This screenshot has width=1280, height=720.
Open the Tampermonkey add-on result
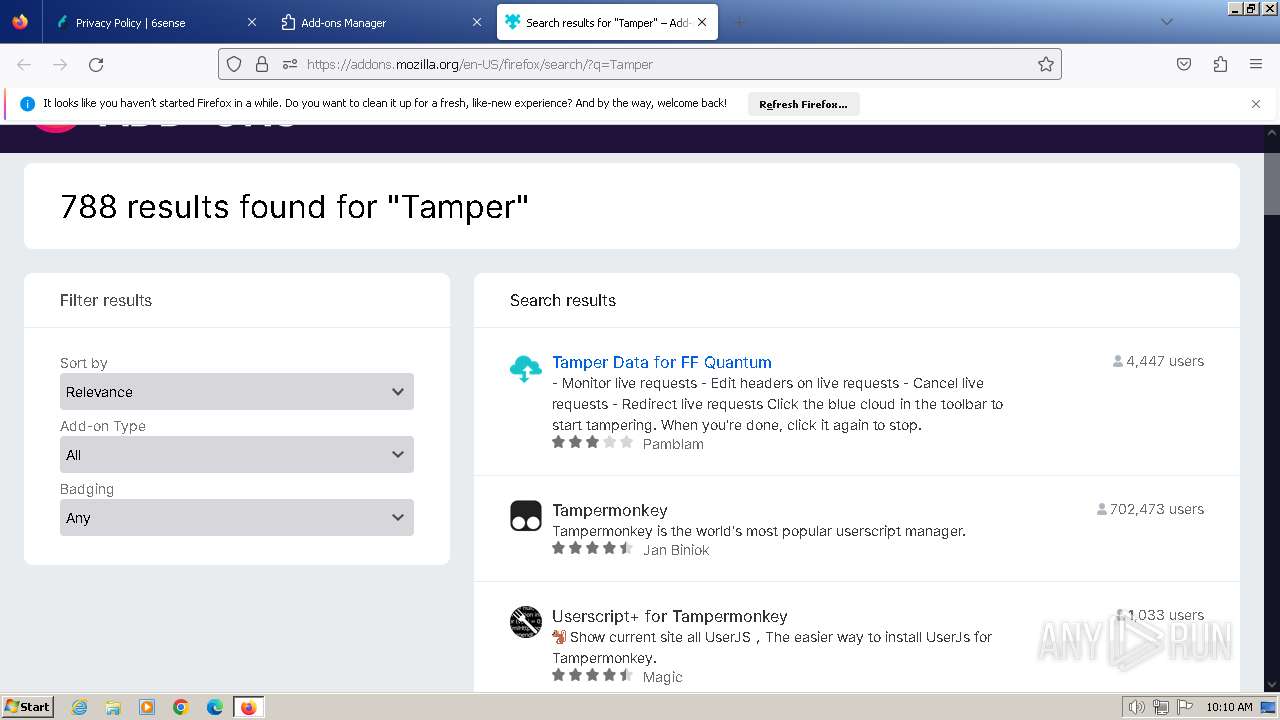pos(610,510)
